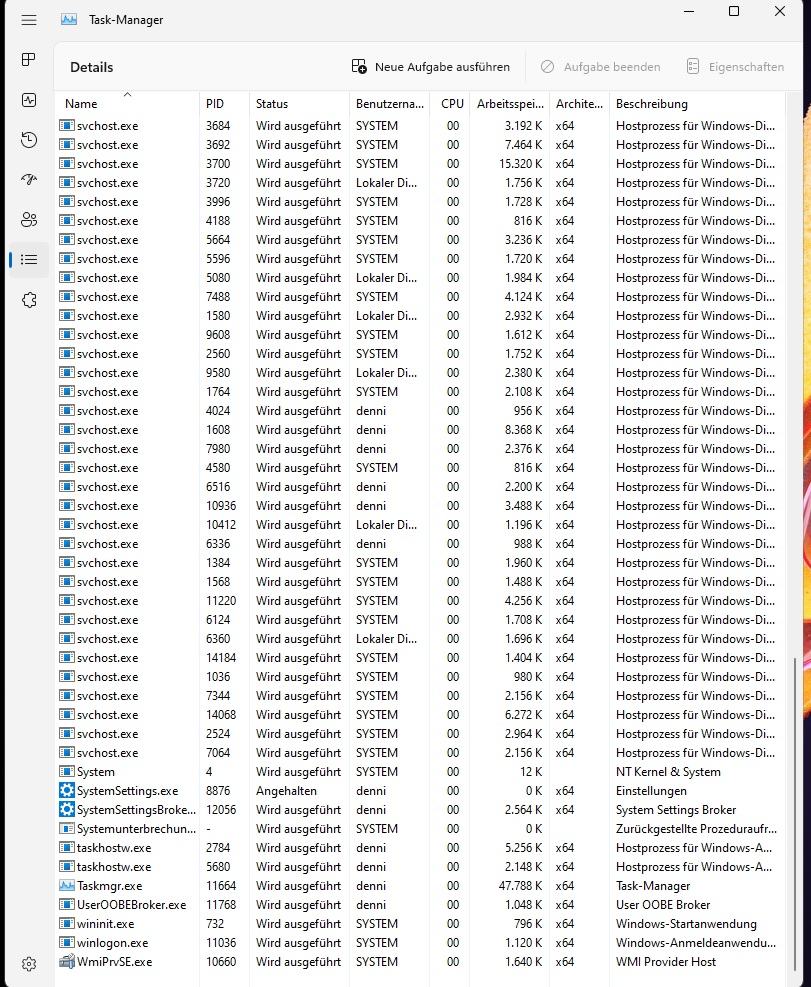This screenshot has width=811, height=987.
Task: Click the Task-Manager app icon in the title bar
Action: click(69, 20)
